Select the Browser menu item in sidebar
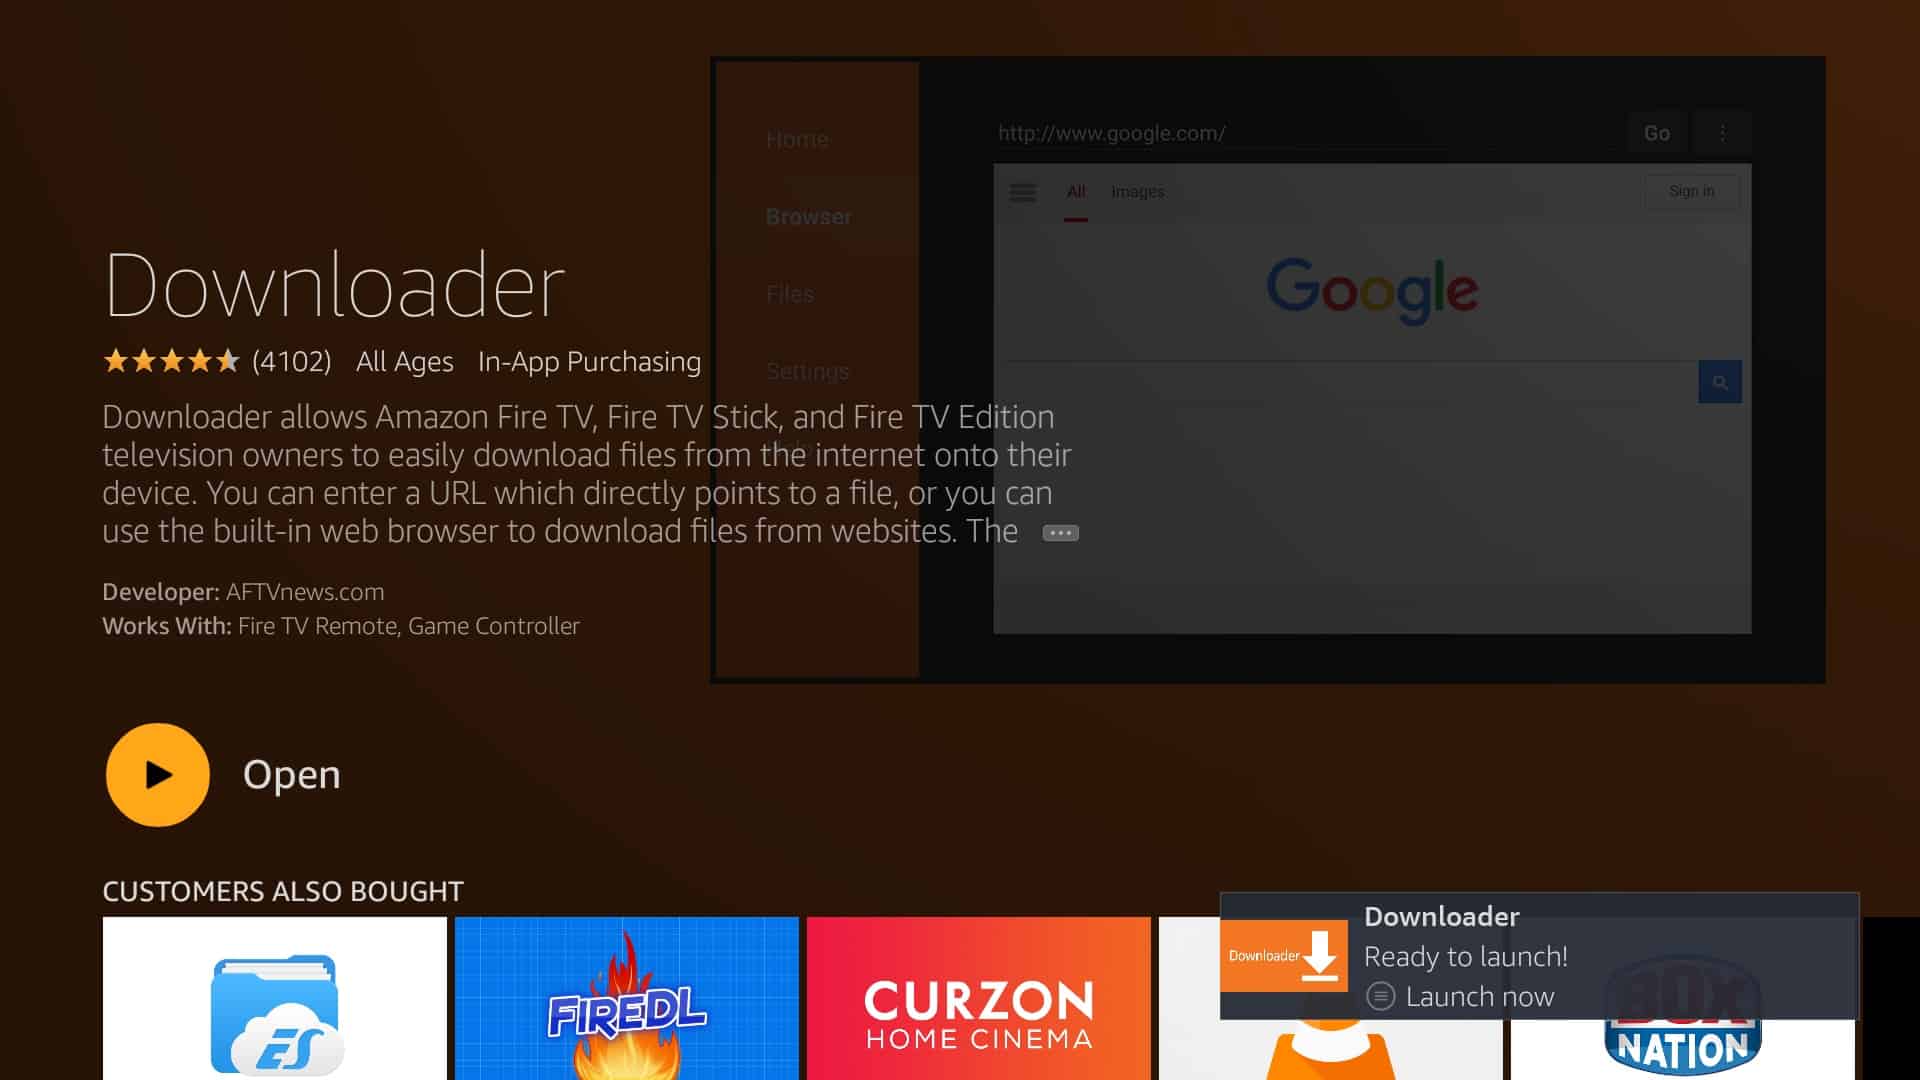 810,215
